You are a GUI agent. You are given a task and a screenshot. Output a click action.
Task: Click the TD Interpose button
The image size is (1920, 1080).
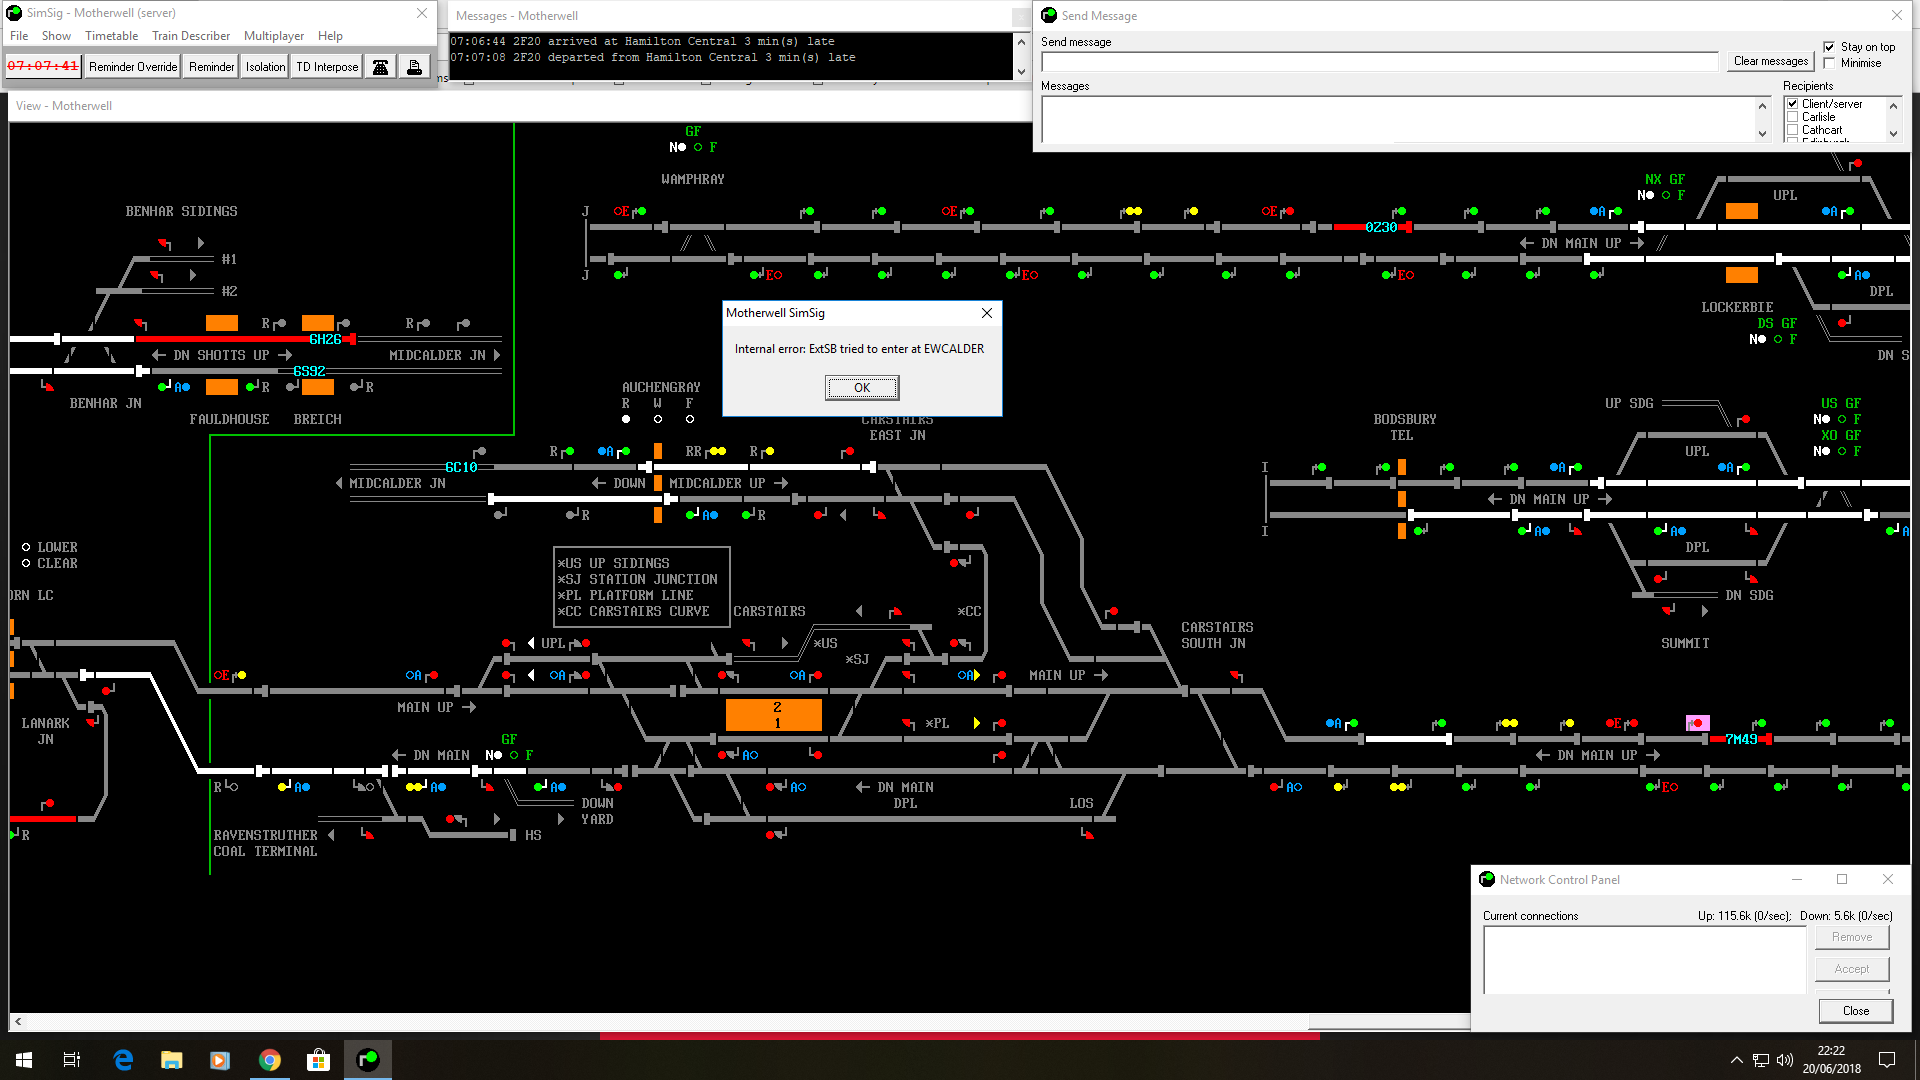pyautogui.click(x=327, y=67)
